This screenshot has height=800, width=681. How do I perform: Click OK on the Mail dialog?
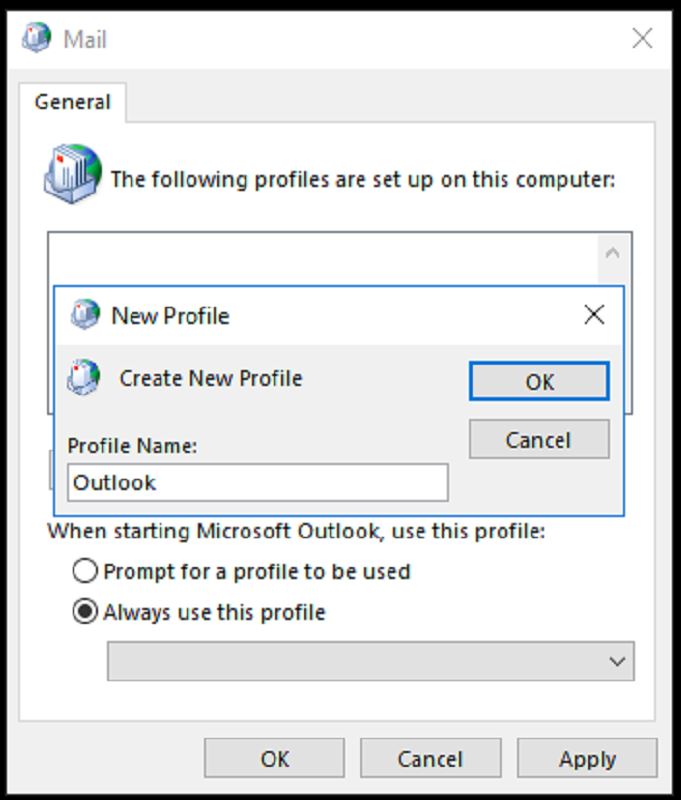coord(274,758)
